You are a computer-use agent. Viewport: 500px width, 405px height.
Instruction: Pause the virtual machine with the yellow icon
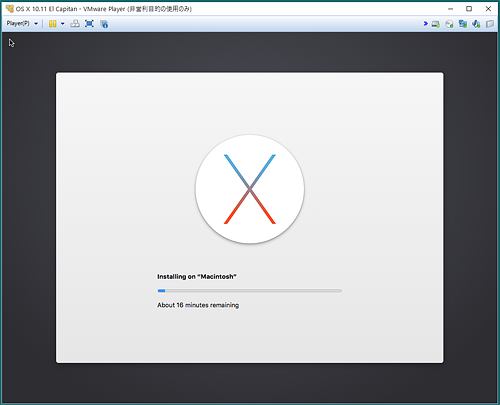[x=52, y=24]
